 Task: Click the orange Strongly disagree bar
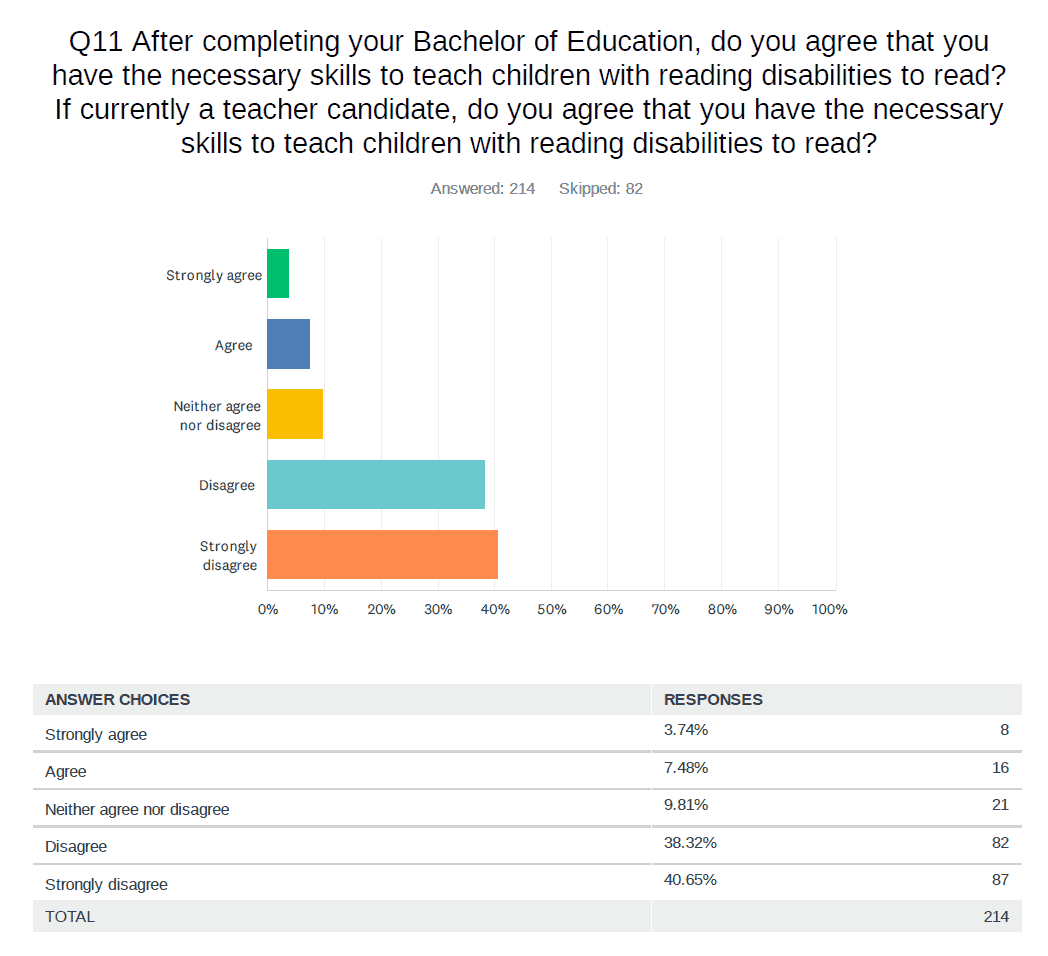(382, 554)
